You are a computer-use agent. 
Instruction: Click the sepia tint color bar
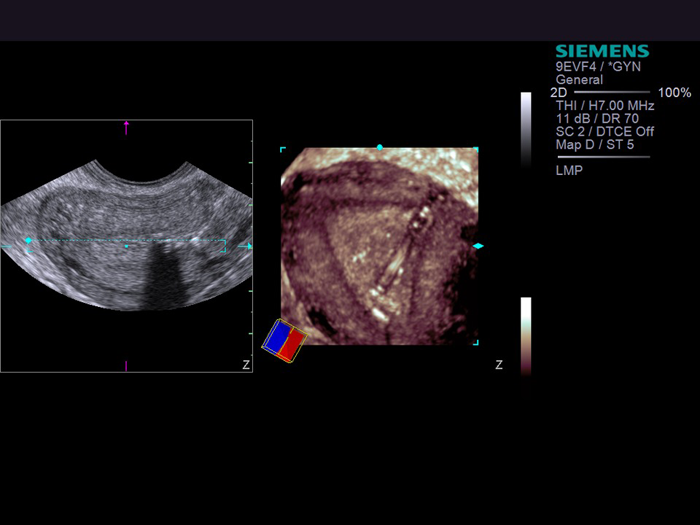pyautogui.click(x=526, y=336)
